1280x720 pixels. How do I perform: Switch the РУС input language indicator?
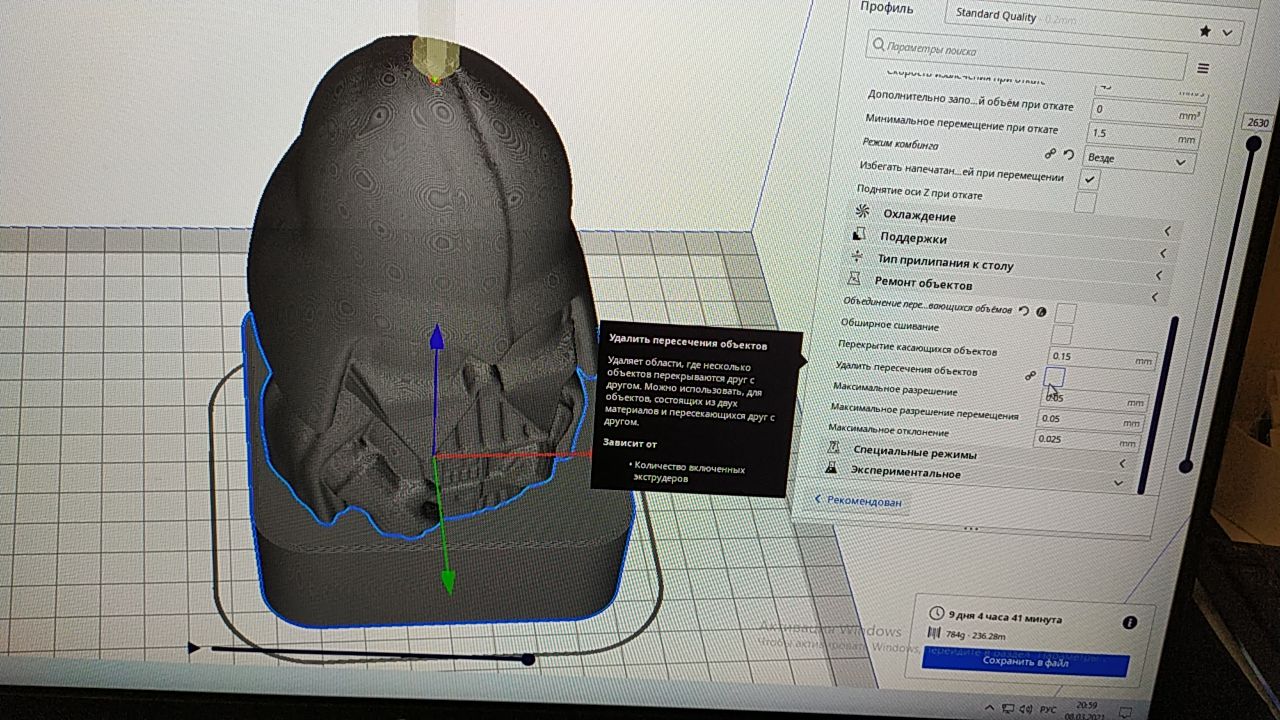(x=1049, y=710)
